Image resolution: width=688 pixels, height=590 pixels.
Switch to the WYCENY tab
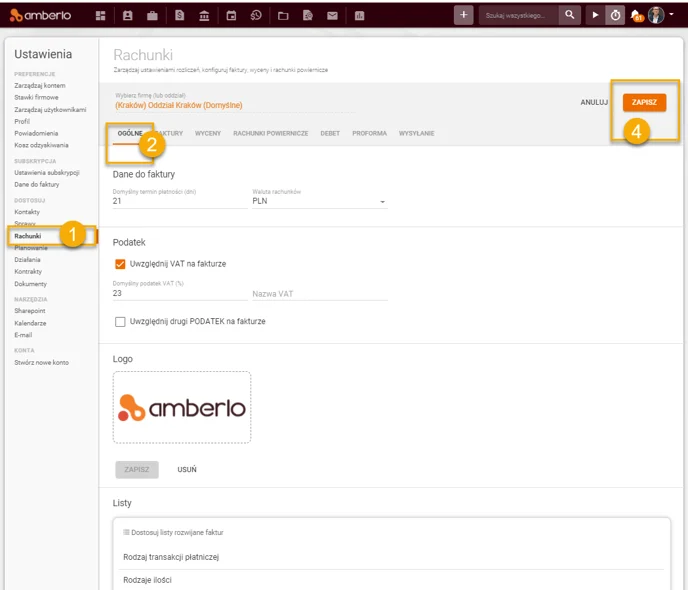(208, 133)
